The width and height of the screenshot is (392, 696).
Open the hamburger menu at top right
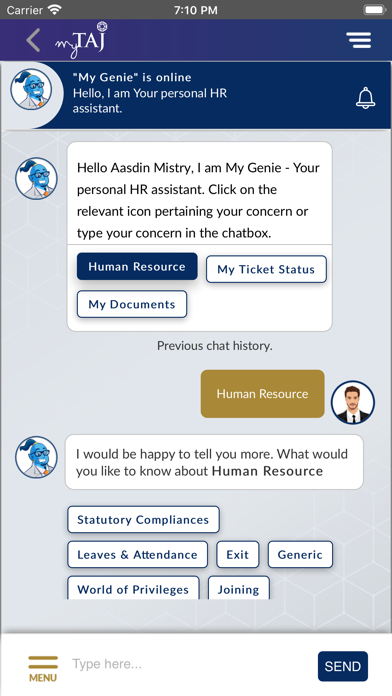(359, 40)
